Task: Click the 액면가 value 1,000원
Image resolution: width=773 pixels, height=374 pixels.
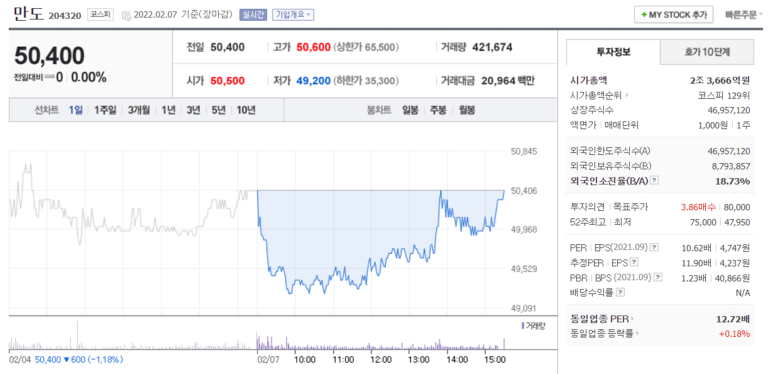Action: (x=713, y=125)
